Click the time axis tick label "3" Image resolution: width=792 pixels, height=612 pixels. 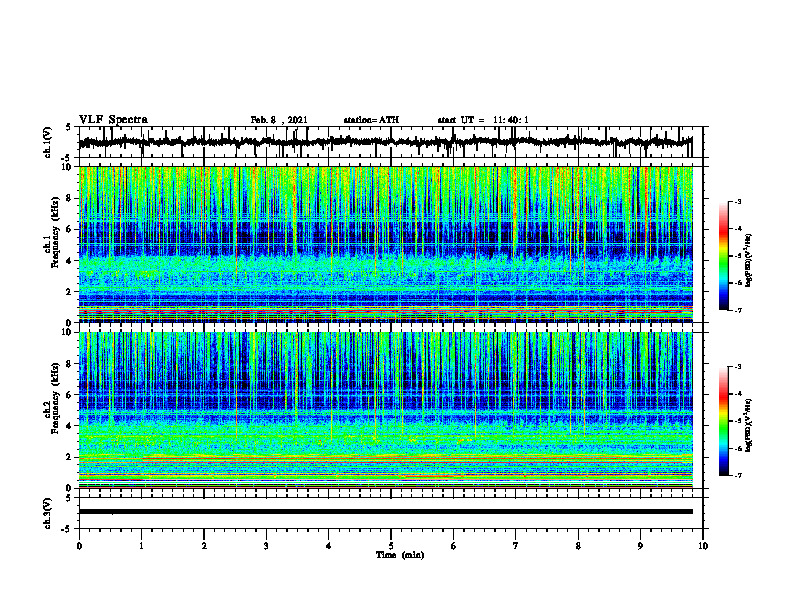click(266, 546)
